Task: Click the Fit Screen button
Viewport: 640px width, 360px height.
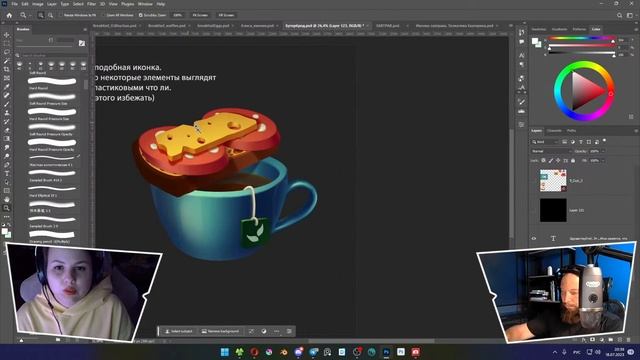Action: pos(200,15)
